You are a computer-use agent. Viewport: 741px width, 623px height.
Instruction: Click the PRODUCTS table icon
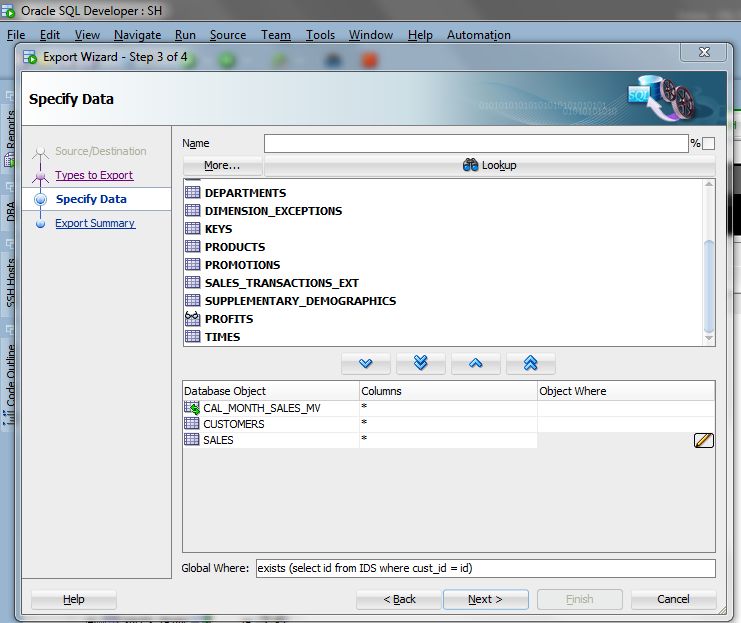192,246
